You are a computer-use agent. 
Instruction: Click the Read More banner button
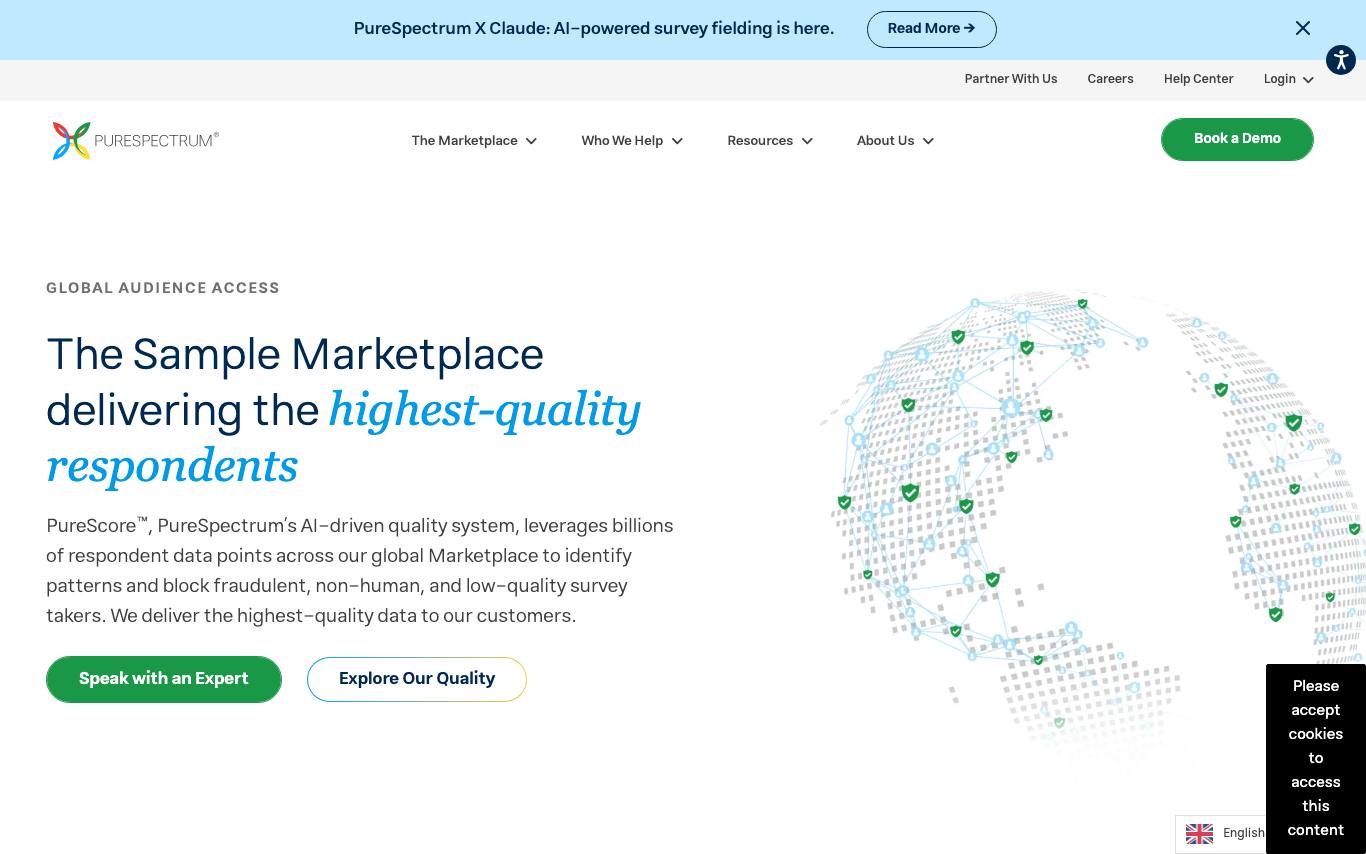(x=932, y=29)
